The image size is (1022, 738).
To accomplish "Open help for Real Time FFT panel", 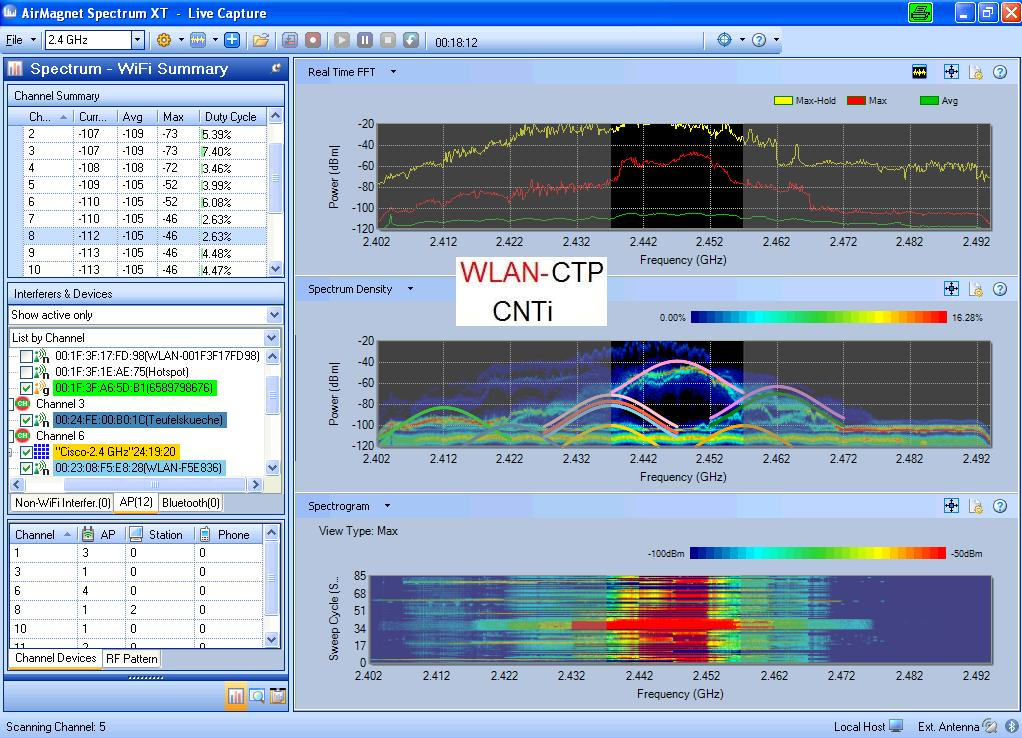I will point(1000,72).
